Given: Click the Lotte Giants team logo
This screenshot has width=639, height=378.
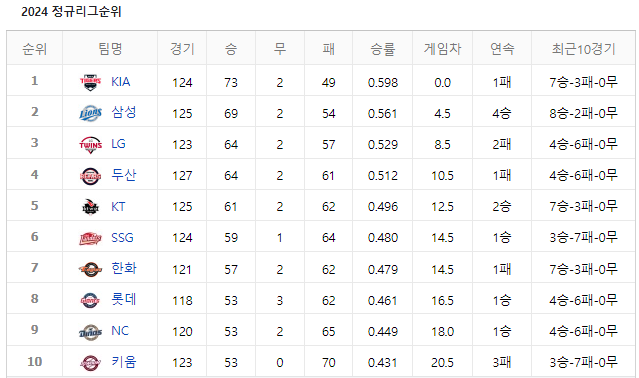Looking at the screenshot, I should pyautogui.click(x=90, y=300).
